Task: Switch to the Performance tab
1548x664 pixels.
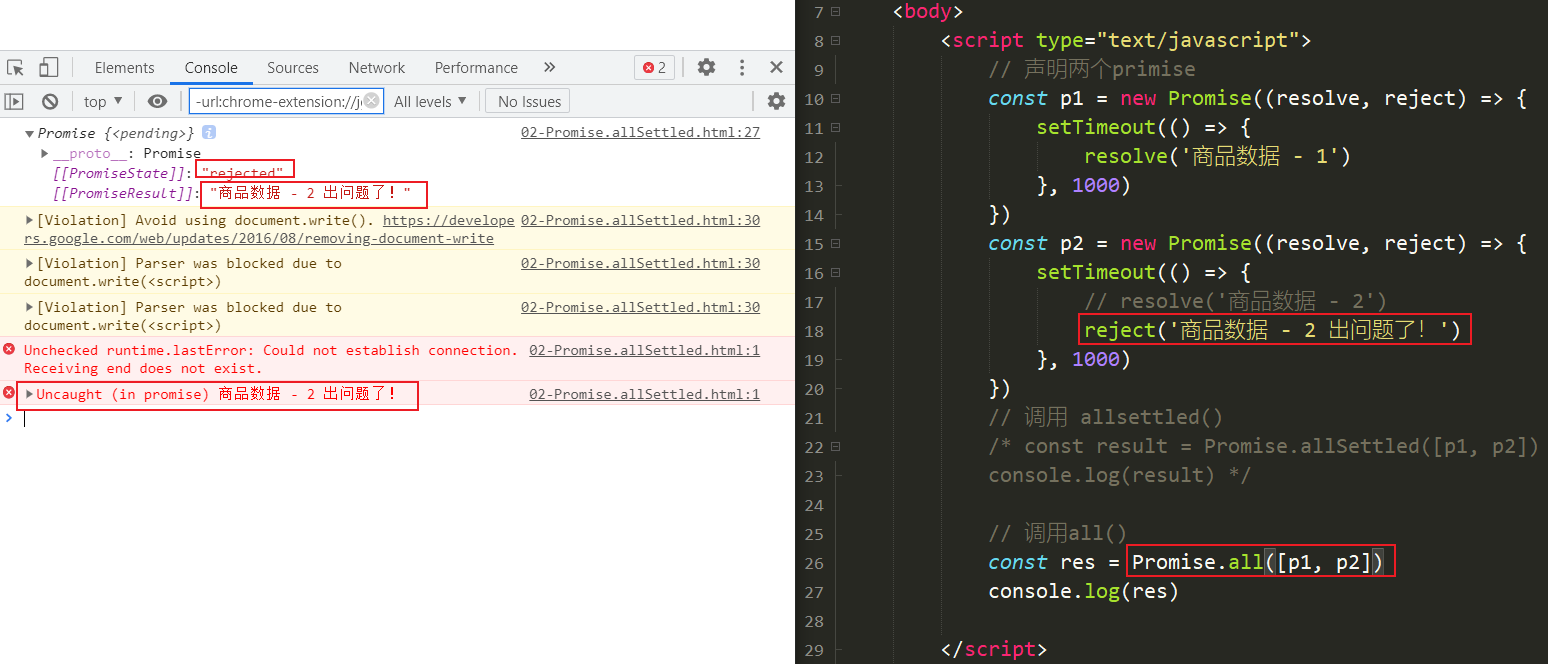Action: [476, 68]
